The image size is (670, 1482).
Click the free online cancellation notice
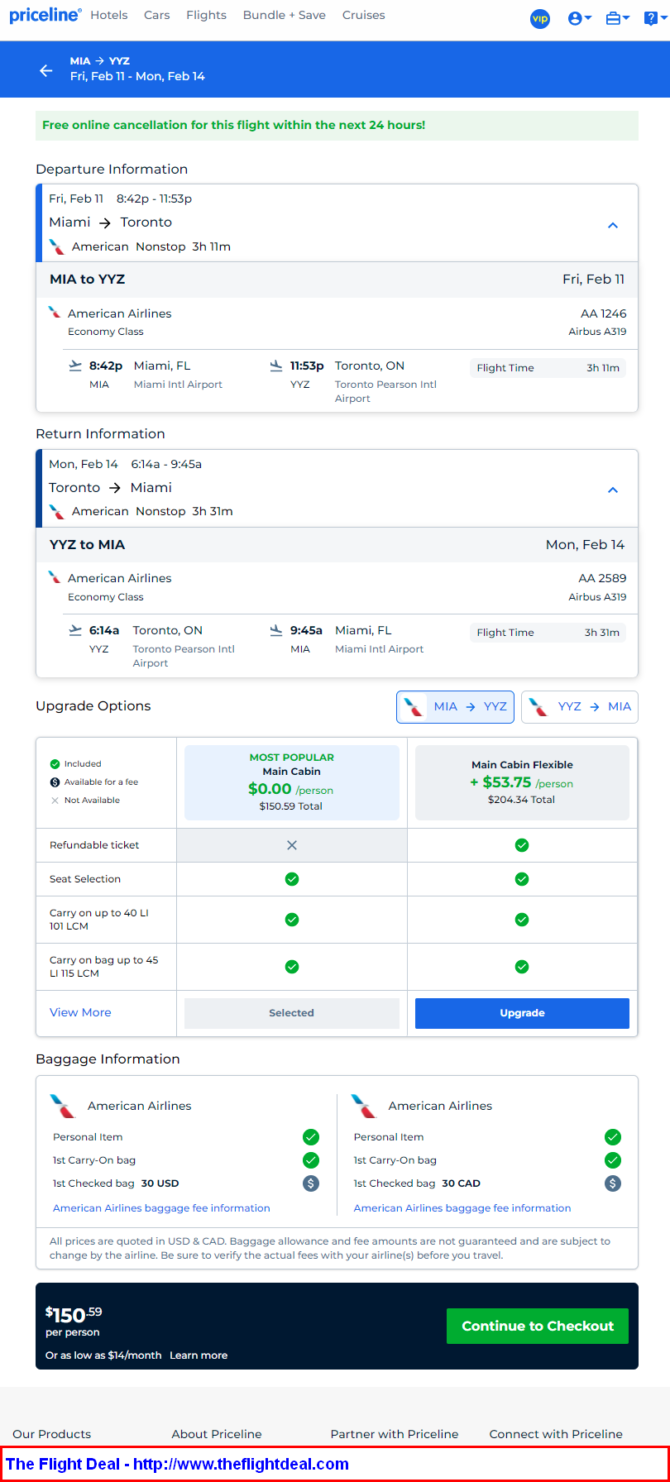(x=337, y=125)
